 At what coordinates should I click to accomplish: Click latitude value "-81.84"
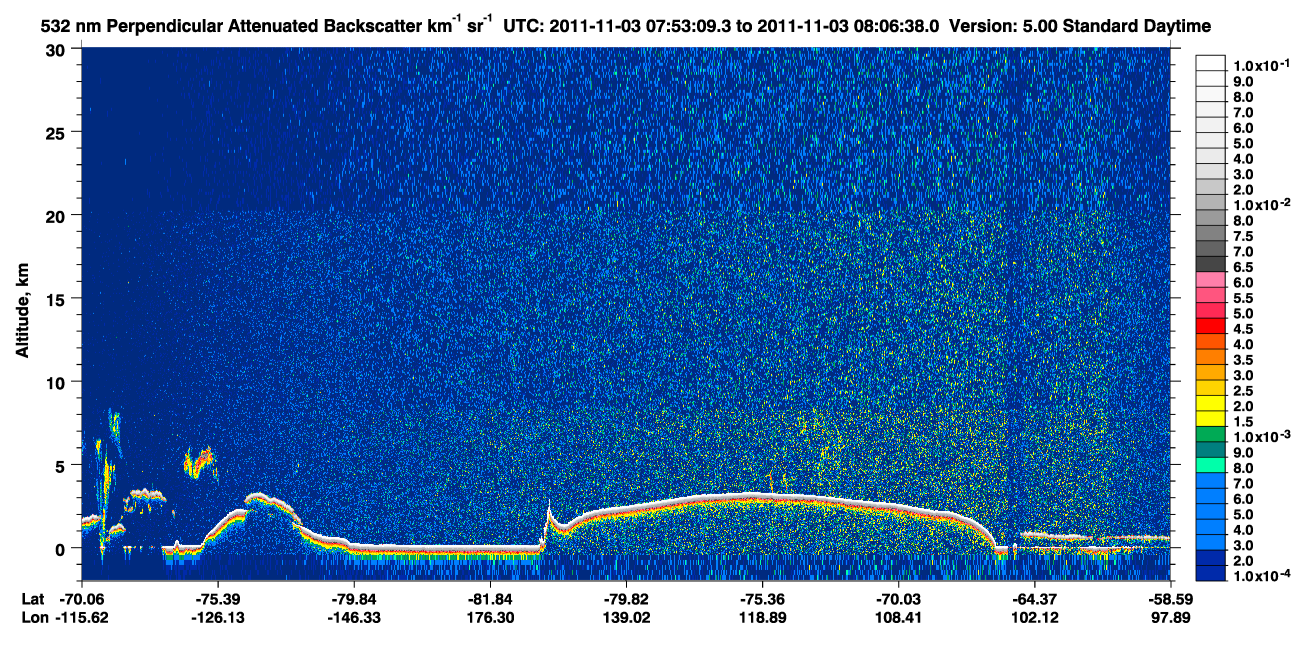491,599
